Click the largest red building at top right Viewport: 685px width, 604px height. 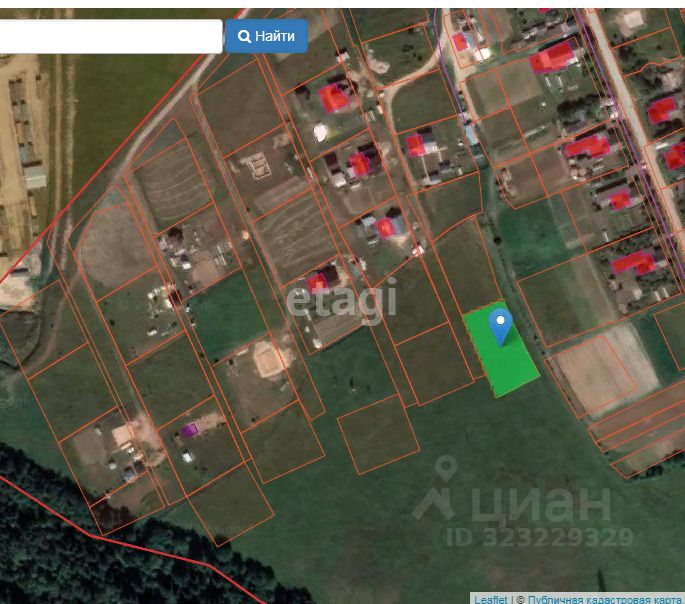[x=553, y=58]
